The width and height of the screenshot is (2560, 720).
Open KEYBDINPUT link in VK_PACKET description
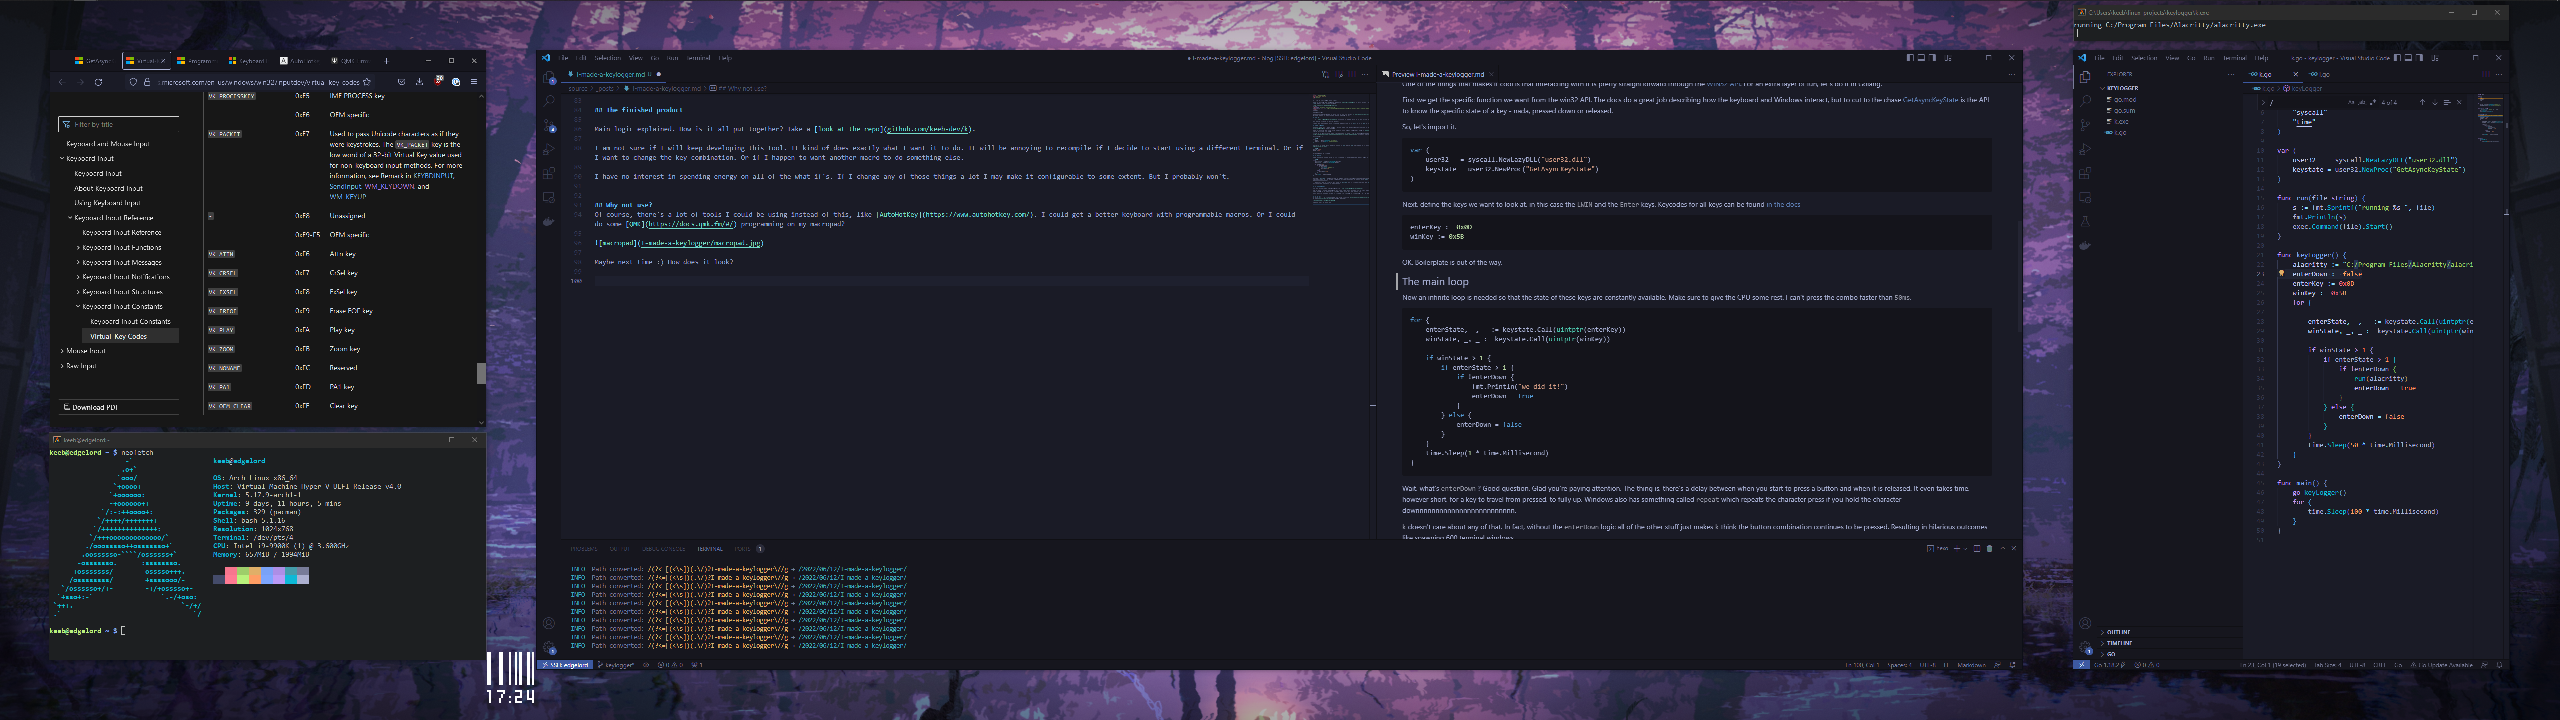coord(433,176)
